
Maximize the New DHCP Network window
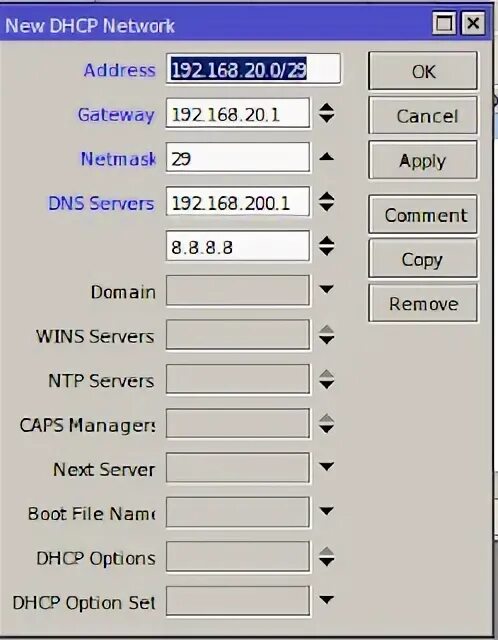click(x=444, y=23)
